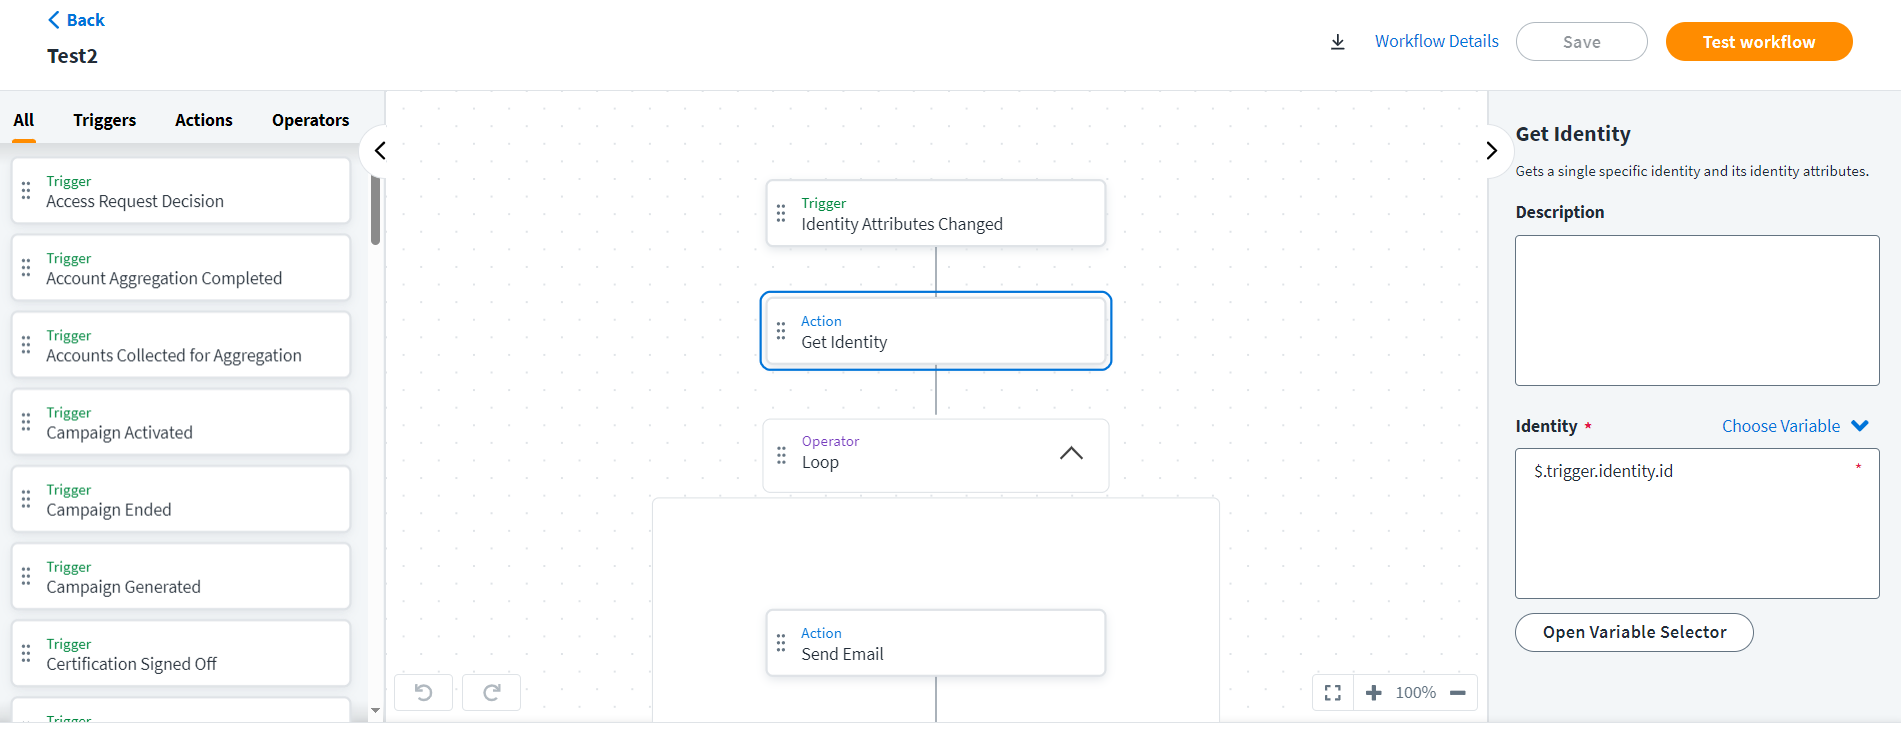
Task: Collapse the left steps panel
Action: (x=380, y=151)
